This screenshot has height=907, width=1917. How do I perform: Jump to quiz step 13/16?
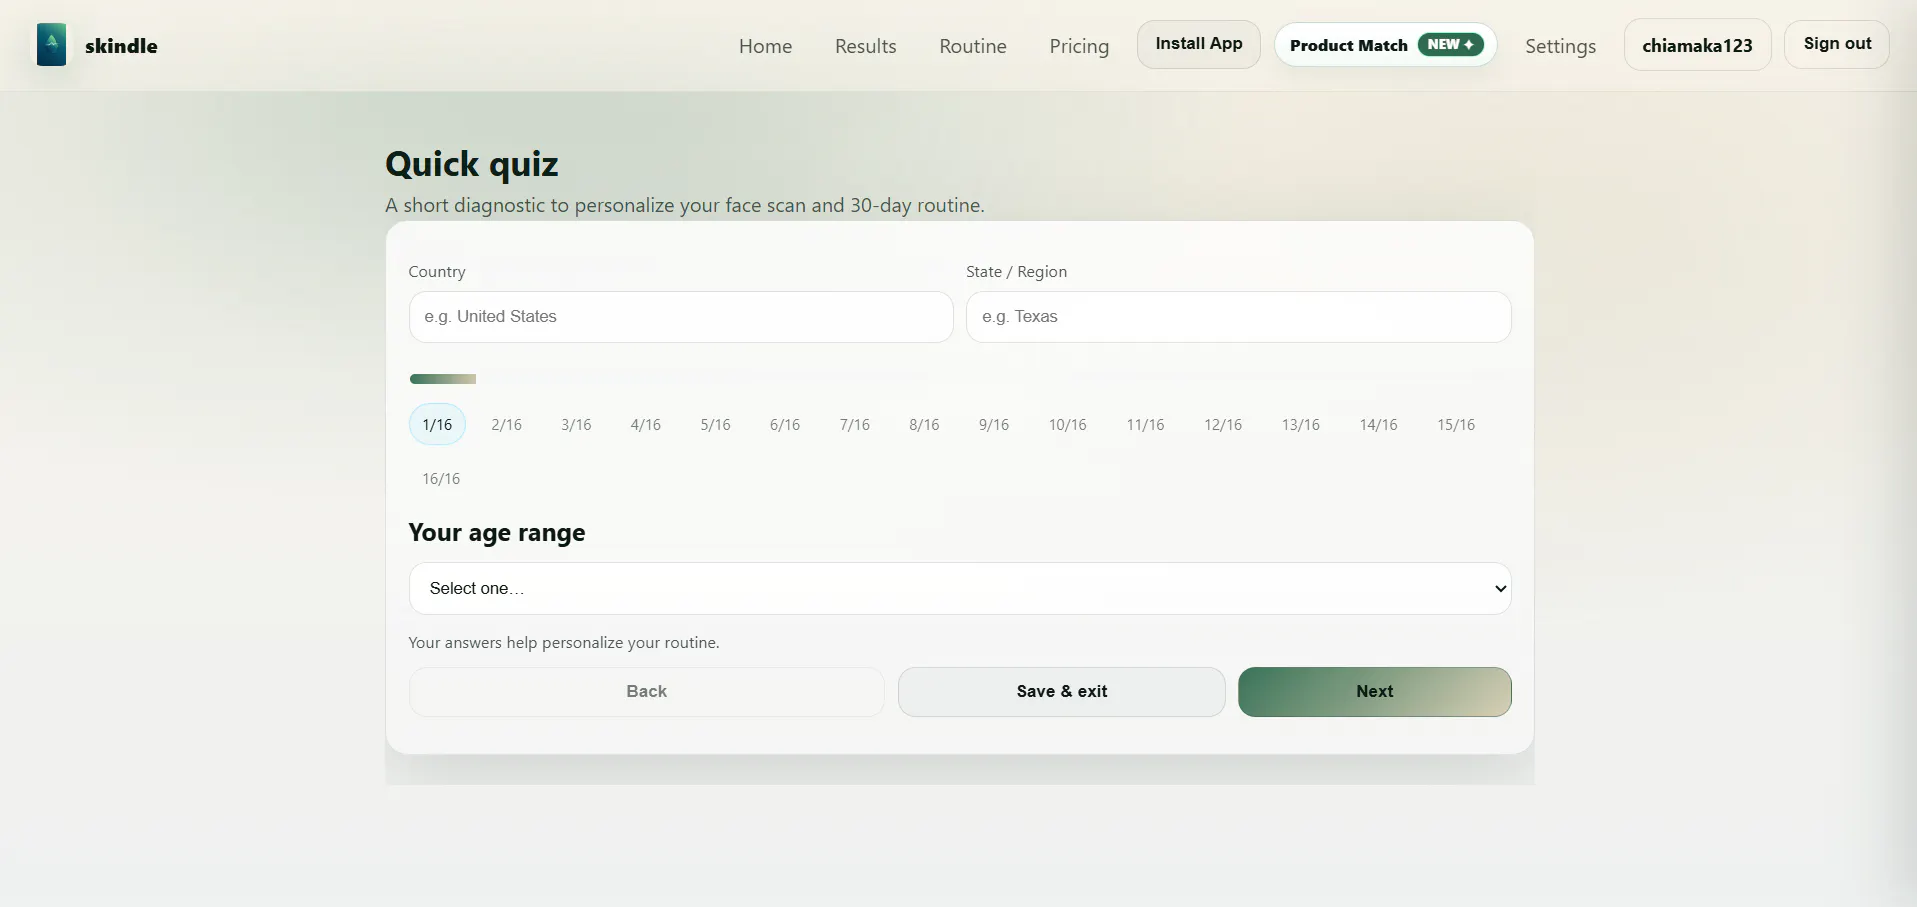(1301, 425)
